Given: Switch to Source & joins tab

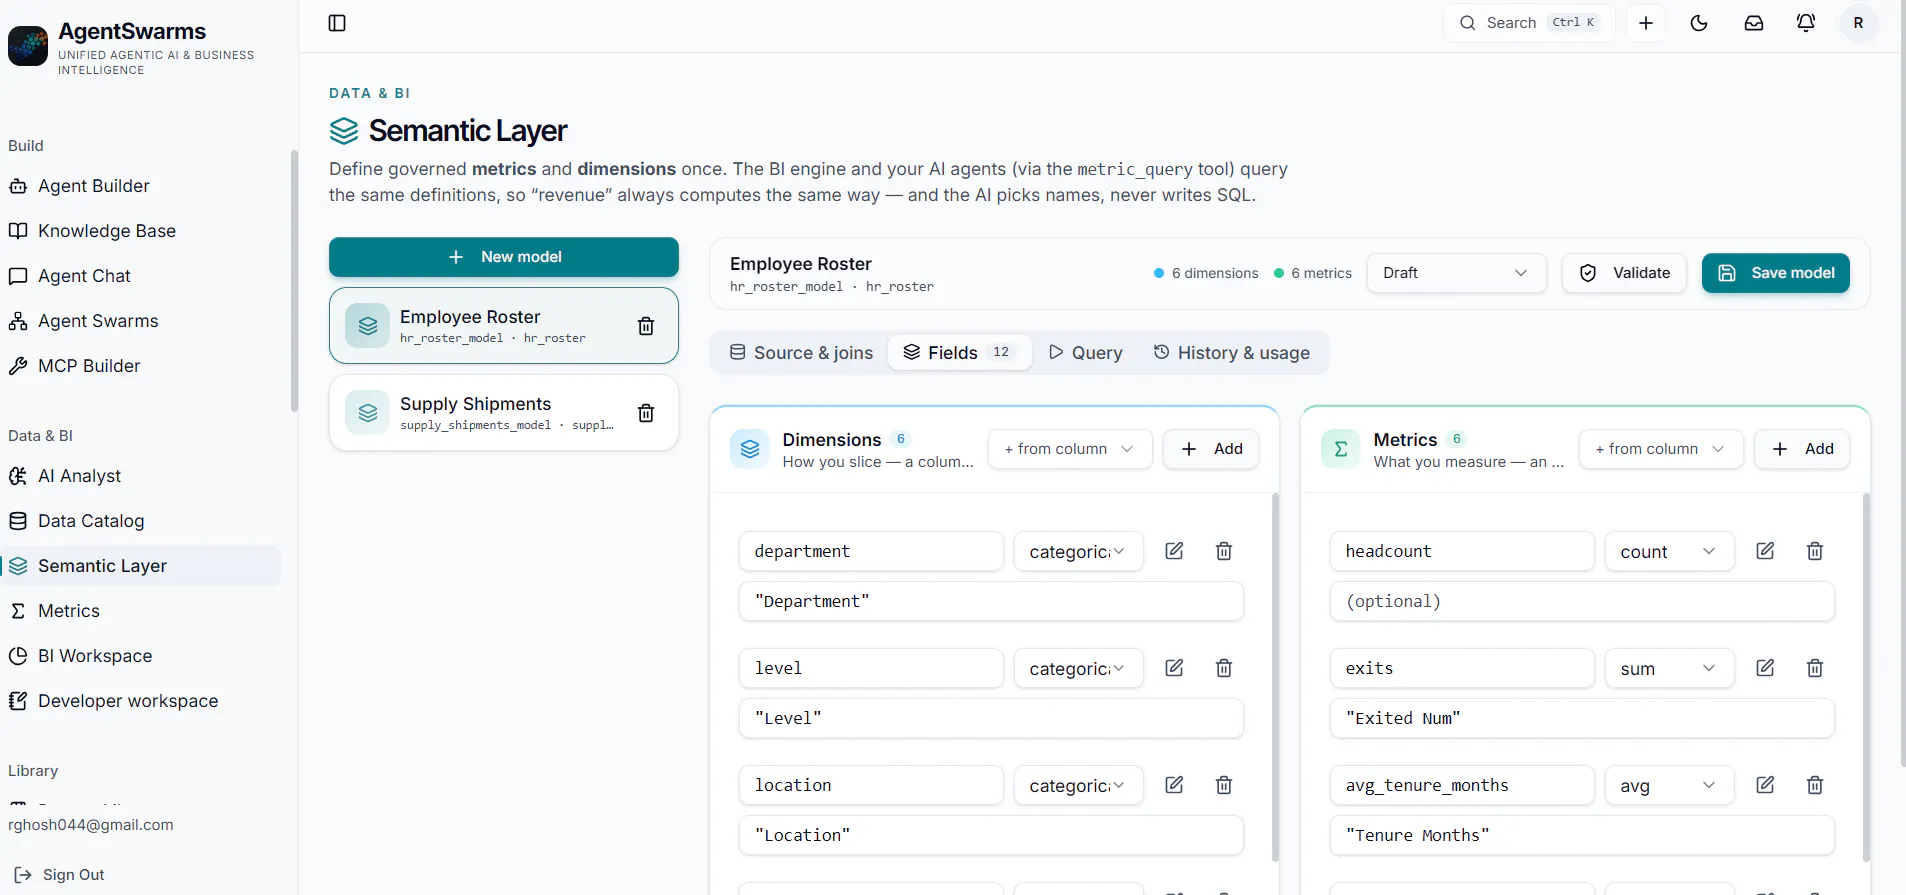Looking at the screenshot, I should (801, 353).
